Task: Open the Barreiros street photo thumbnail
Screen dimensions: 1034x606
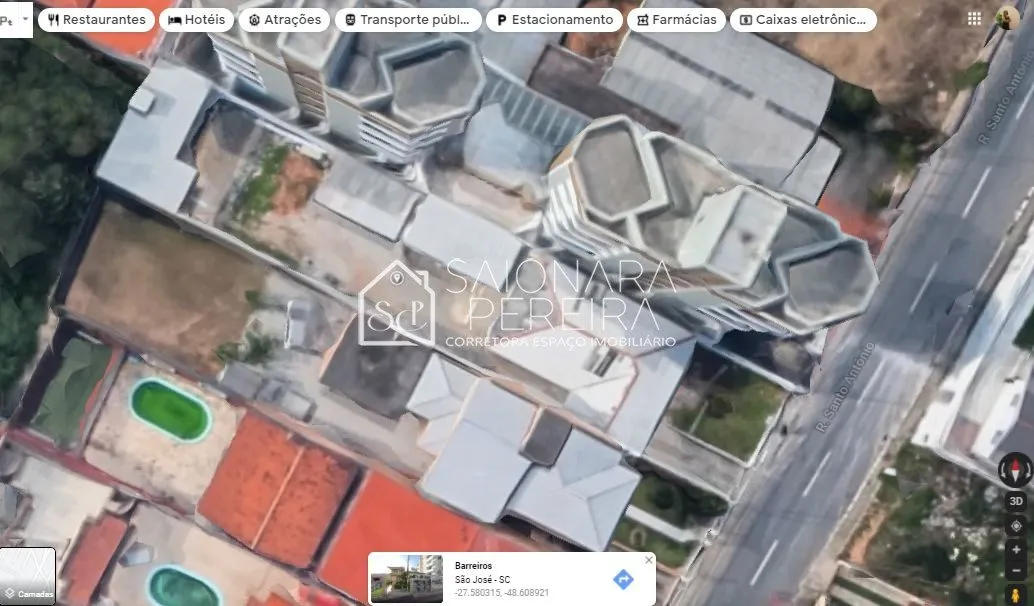Action: [406, 578]
